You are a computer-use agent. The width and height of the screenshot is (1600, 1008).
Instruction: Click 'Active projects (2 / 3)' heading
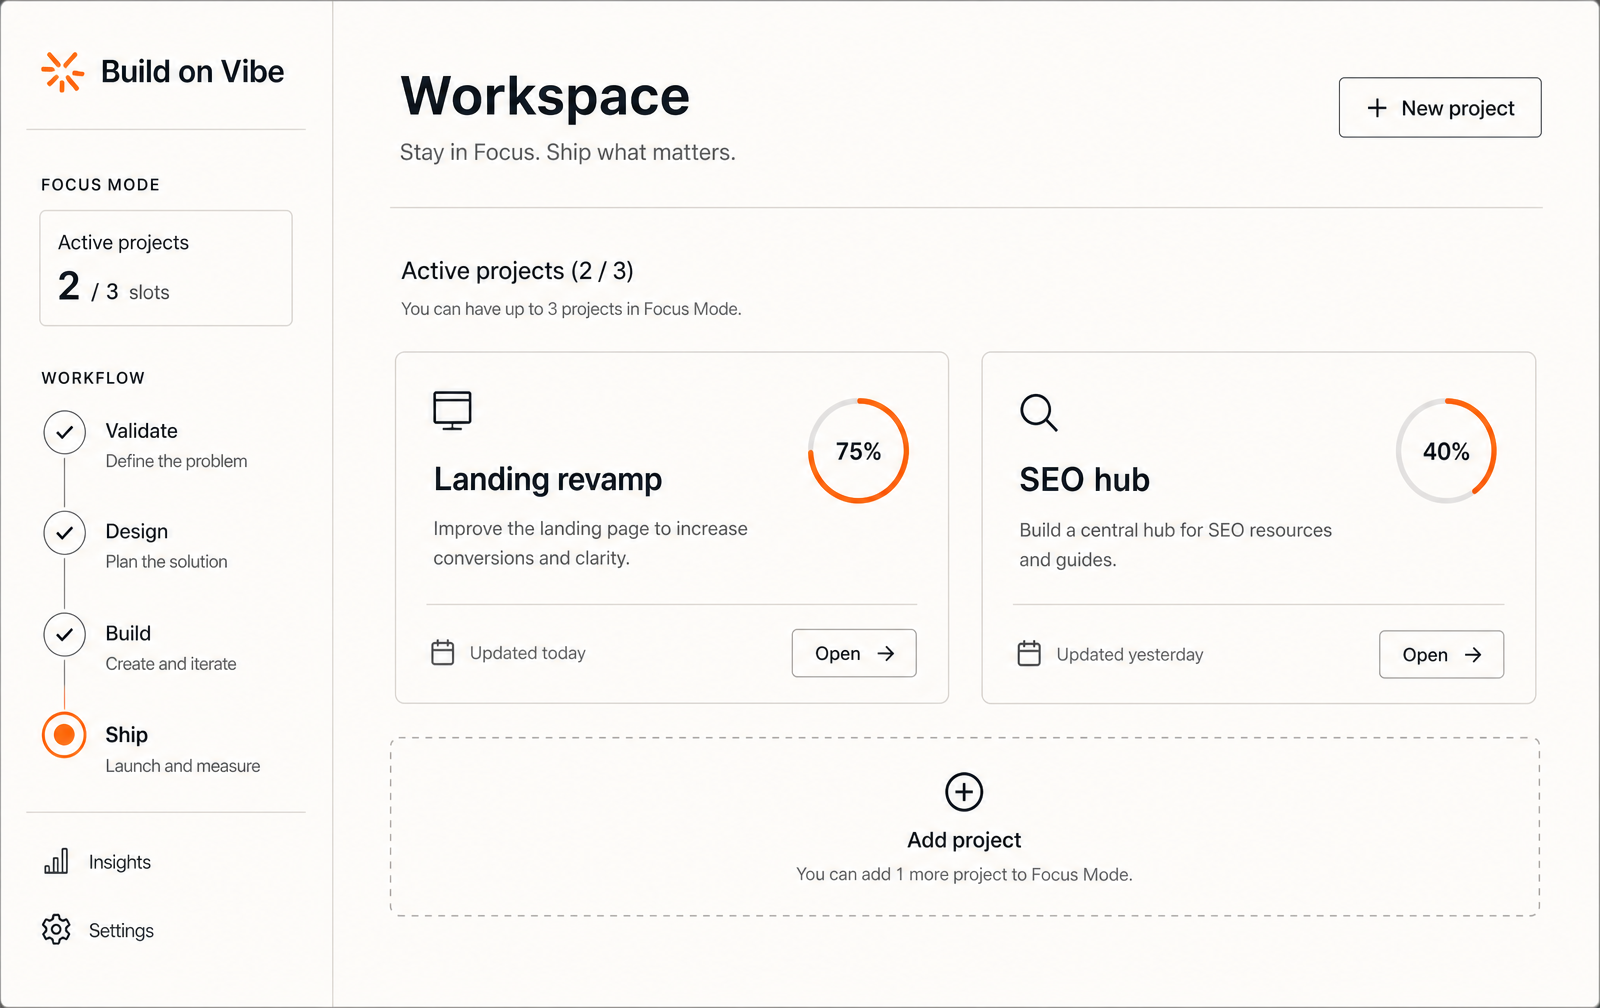coord(517,271)
